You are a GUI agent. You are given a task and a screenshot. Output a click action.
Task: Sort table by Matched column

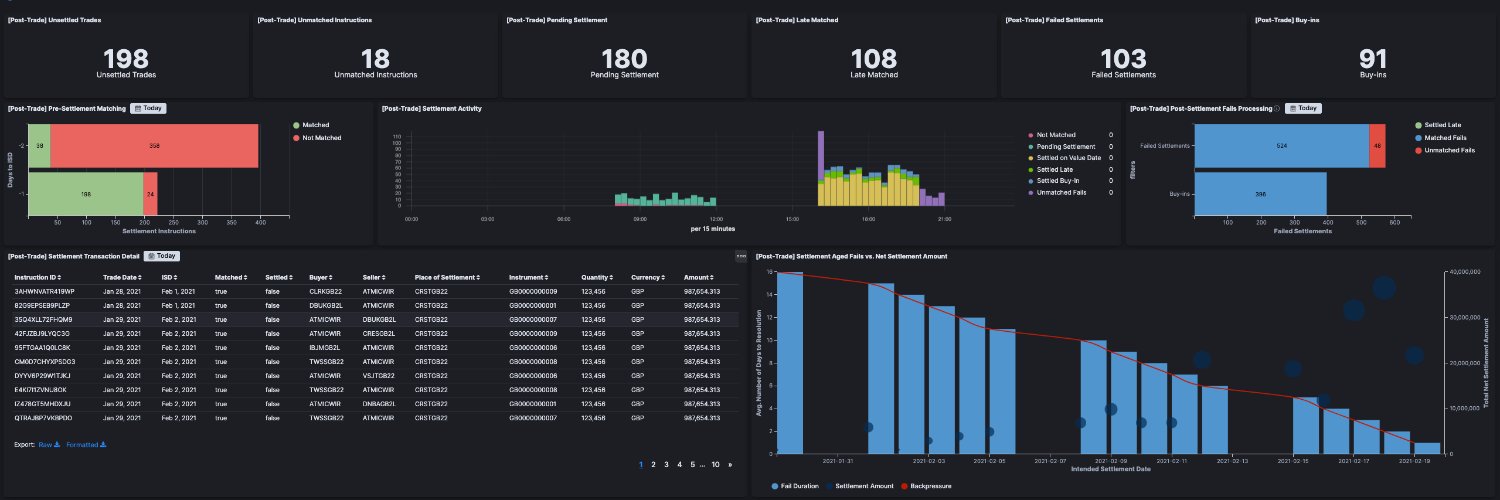tap(232, 277)
